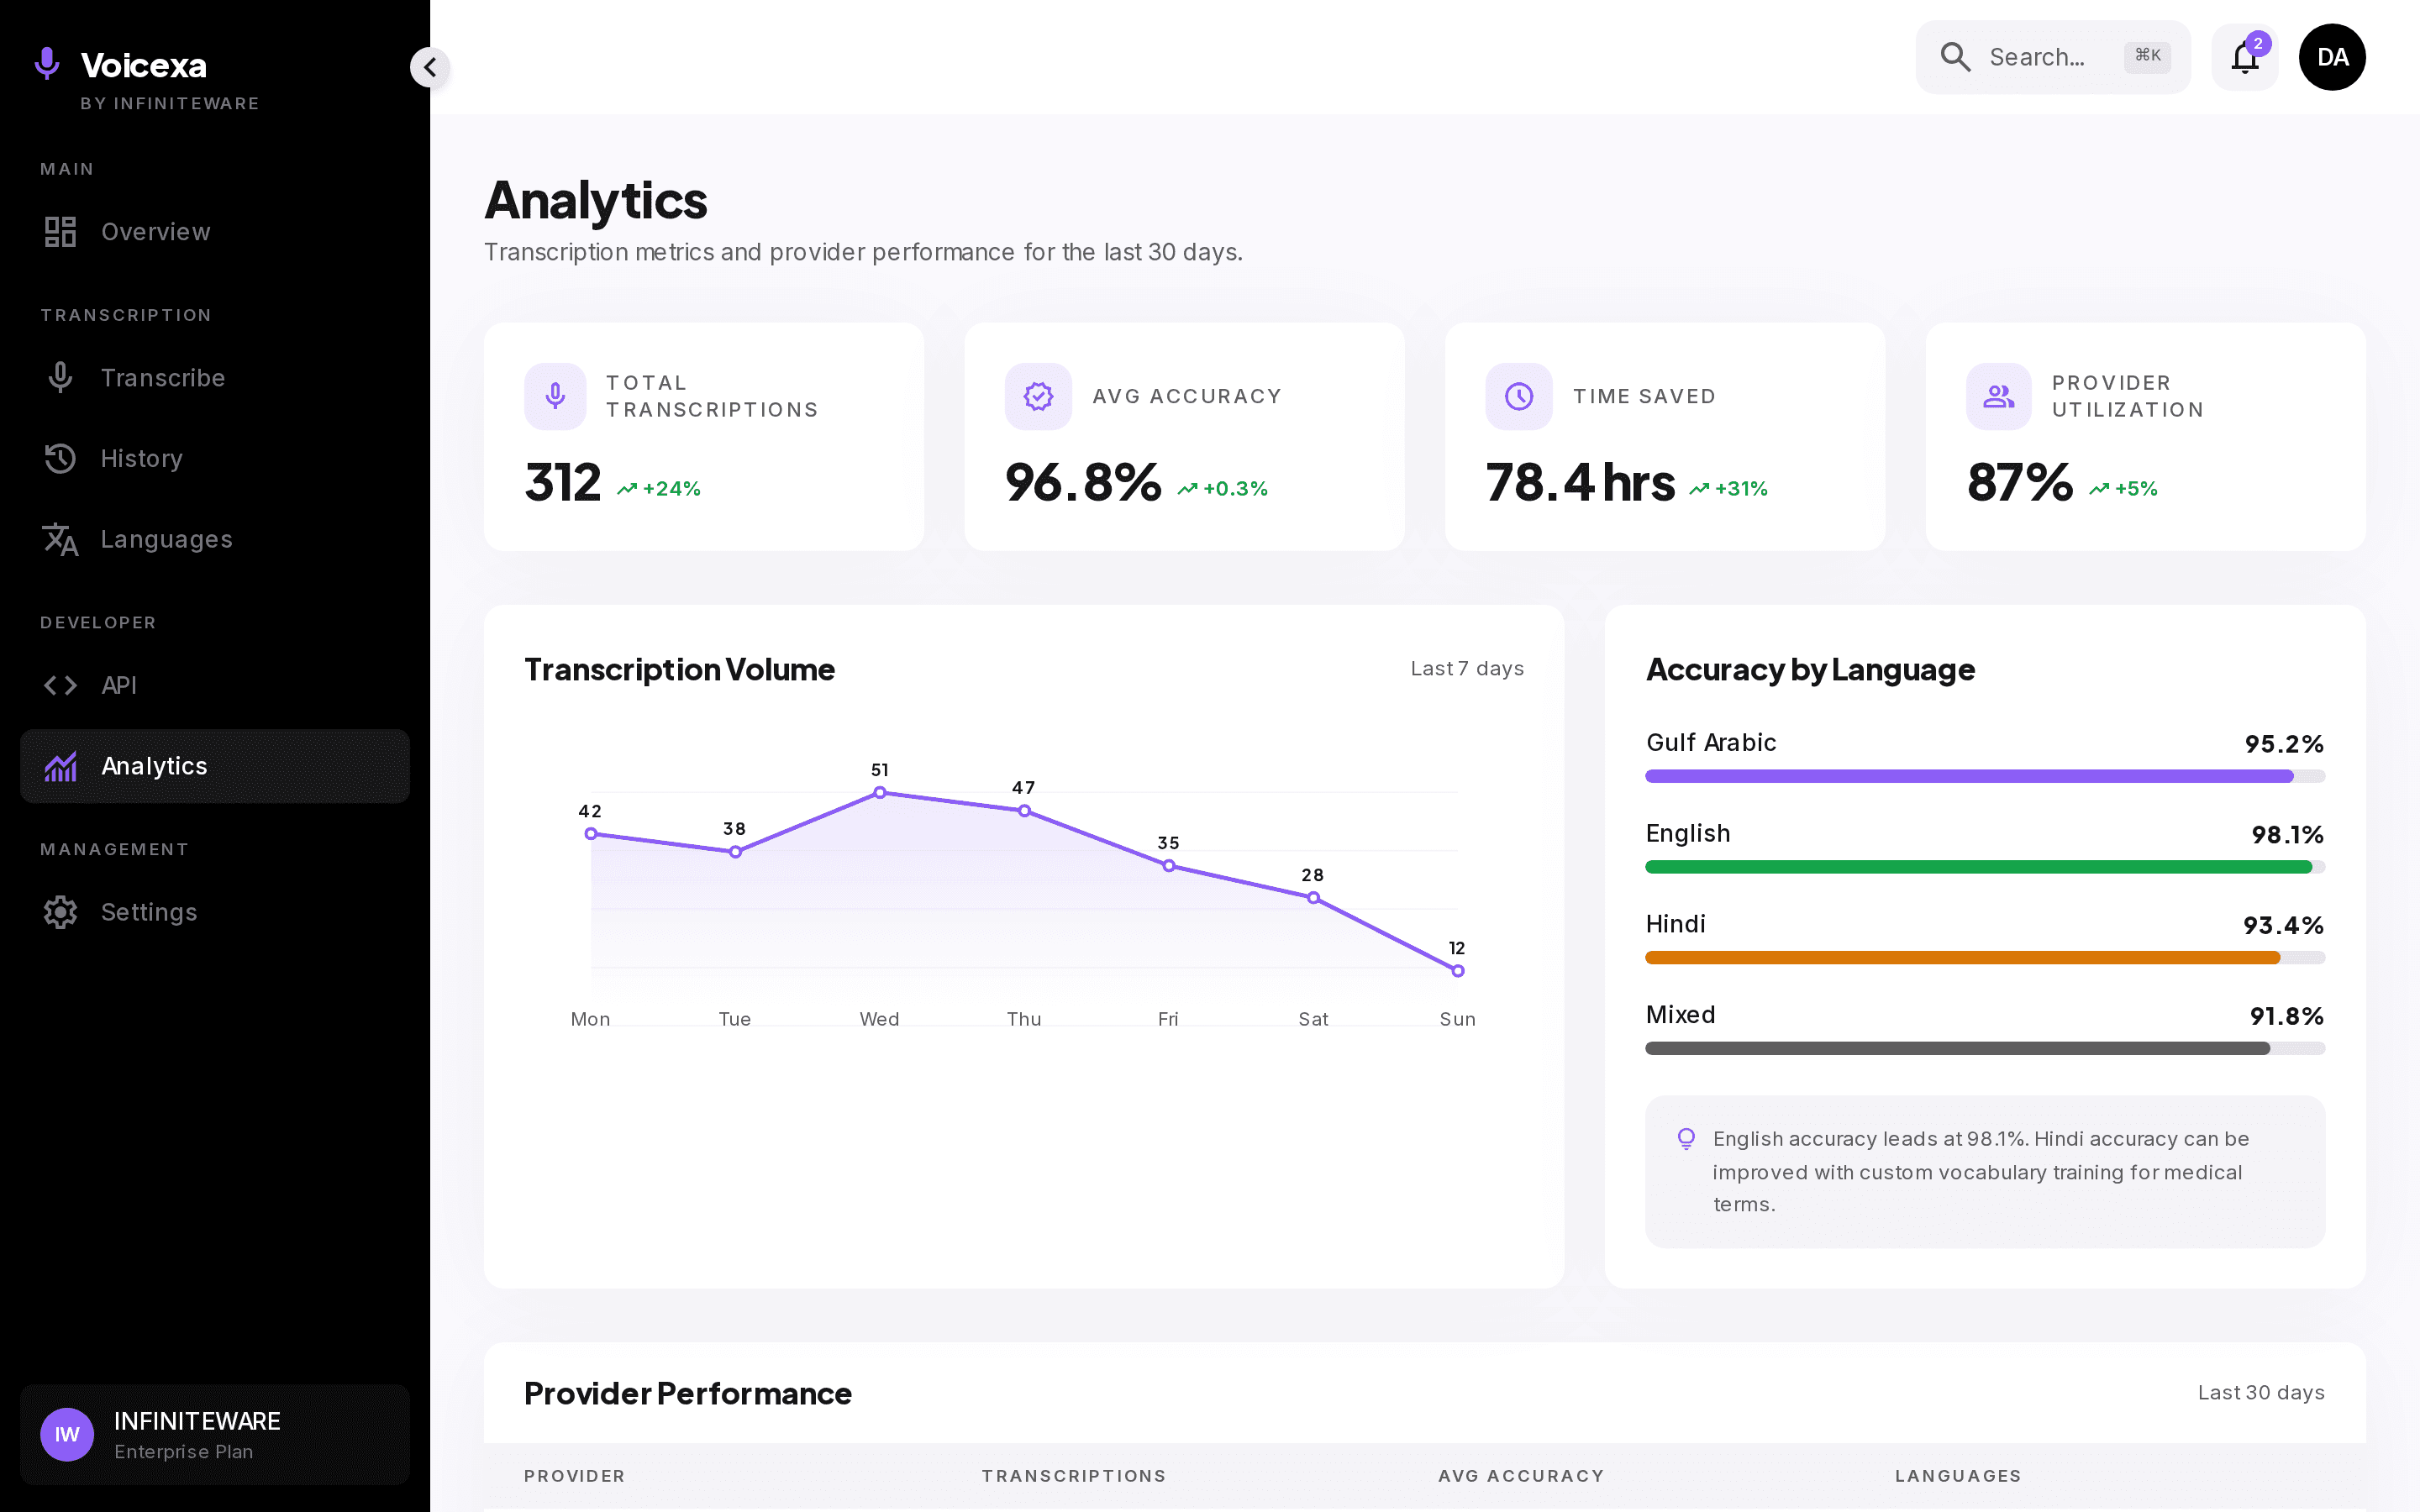Click the 87% provider utilization value
The image size is (2420, 1512).
click(x=2020, y=483)
